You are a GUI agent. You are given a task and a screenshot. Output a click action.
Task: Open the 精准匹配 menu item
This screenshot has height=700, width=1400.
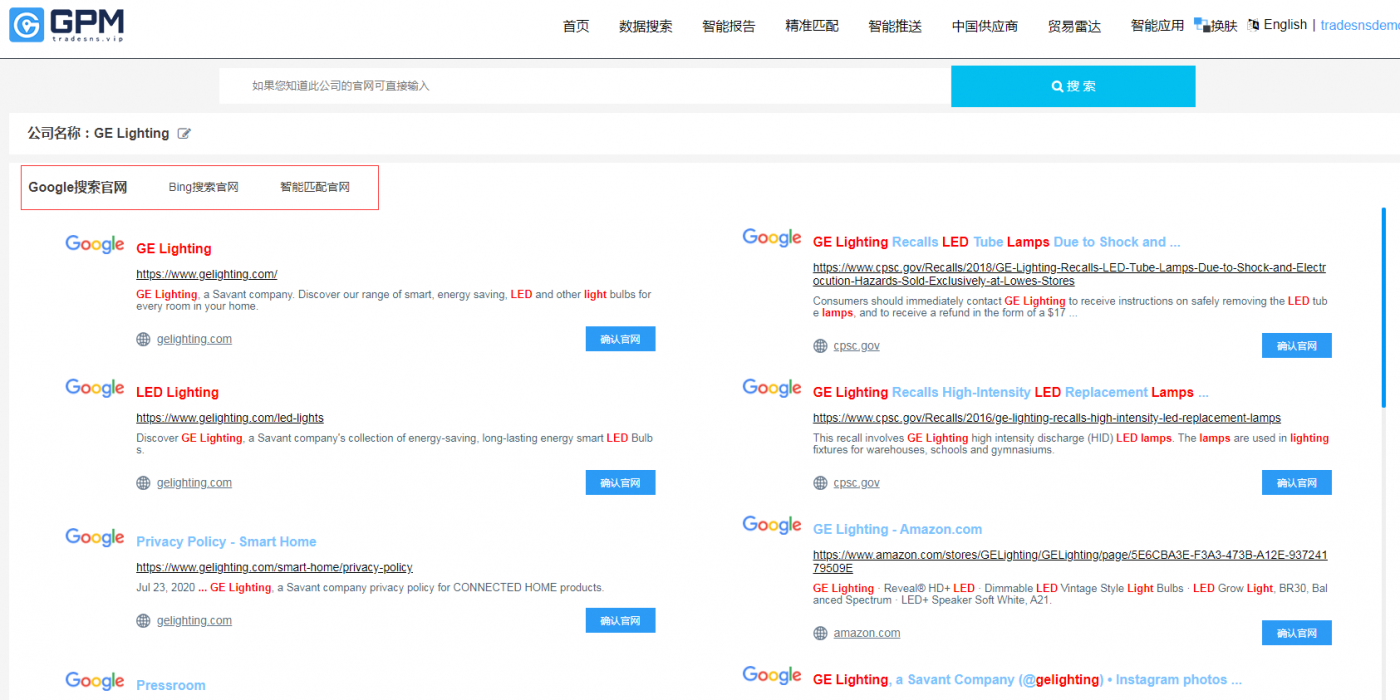coord(812,26)
